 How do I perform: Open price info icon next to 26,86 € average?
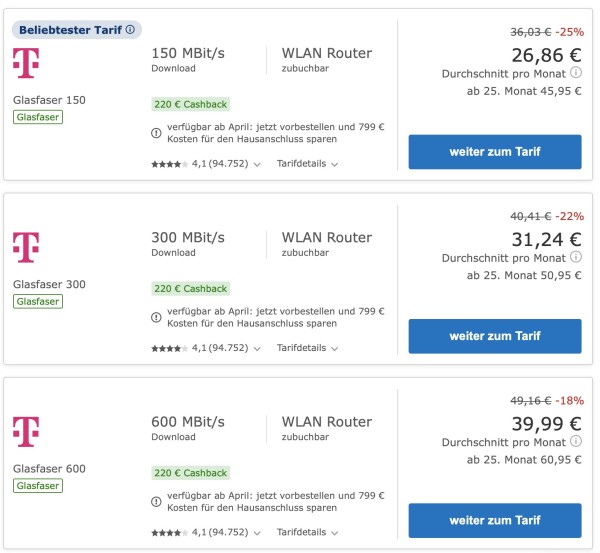(576, 74)
